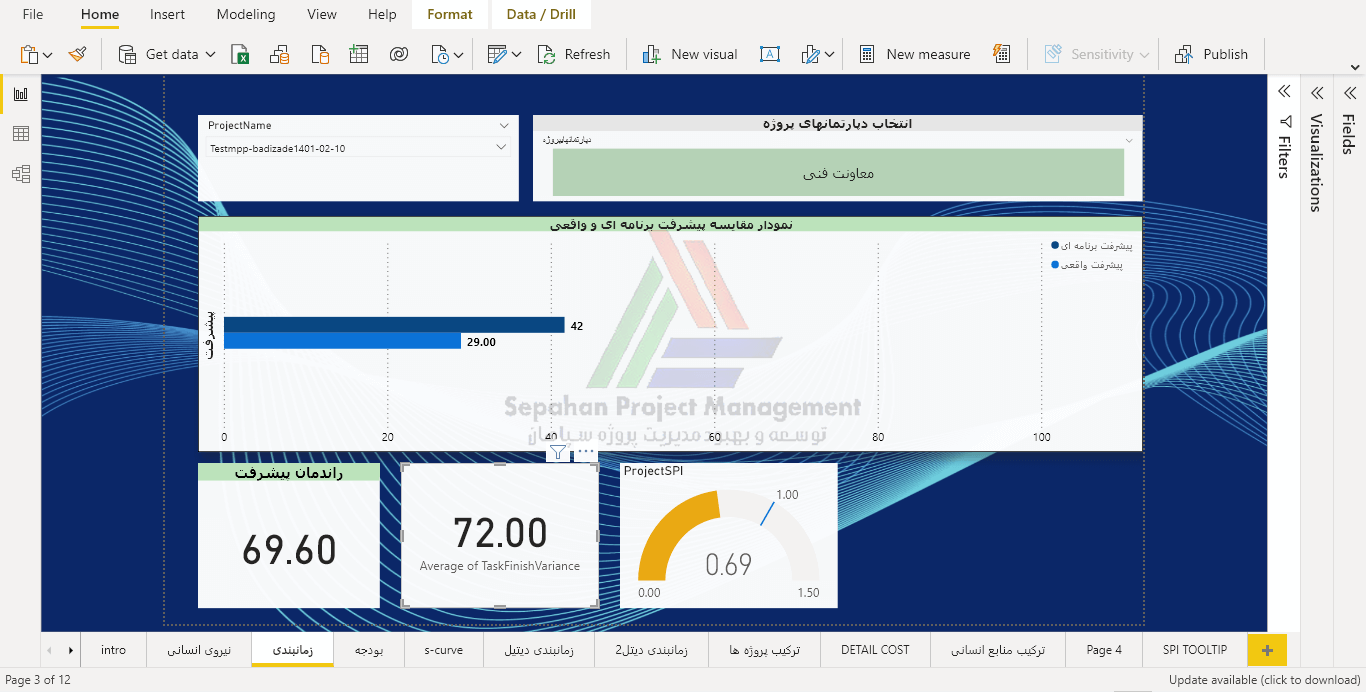Insert a text box from the ribbon
Viewport: 1366px width, 692px height.
pyautogui.click(x=769, y=54)
